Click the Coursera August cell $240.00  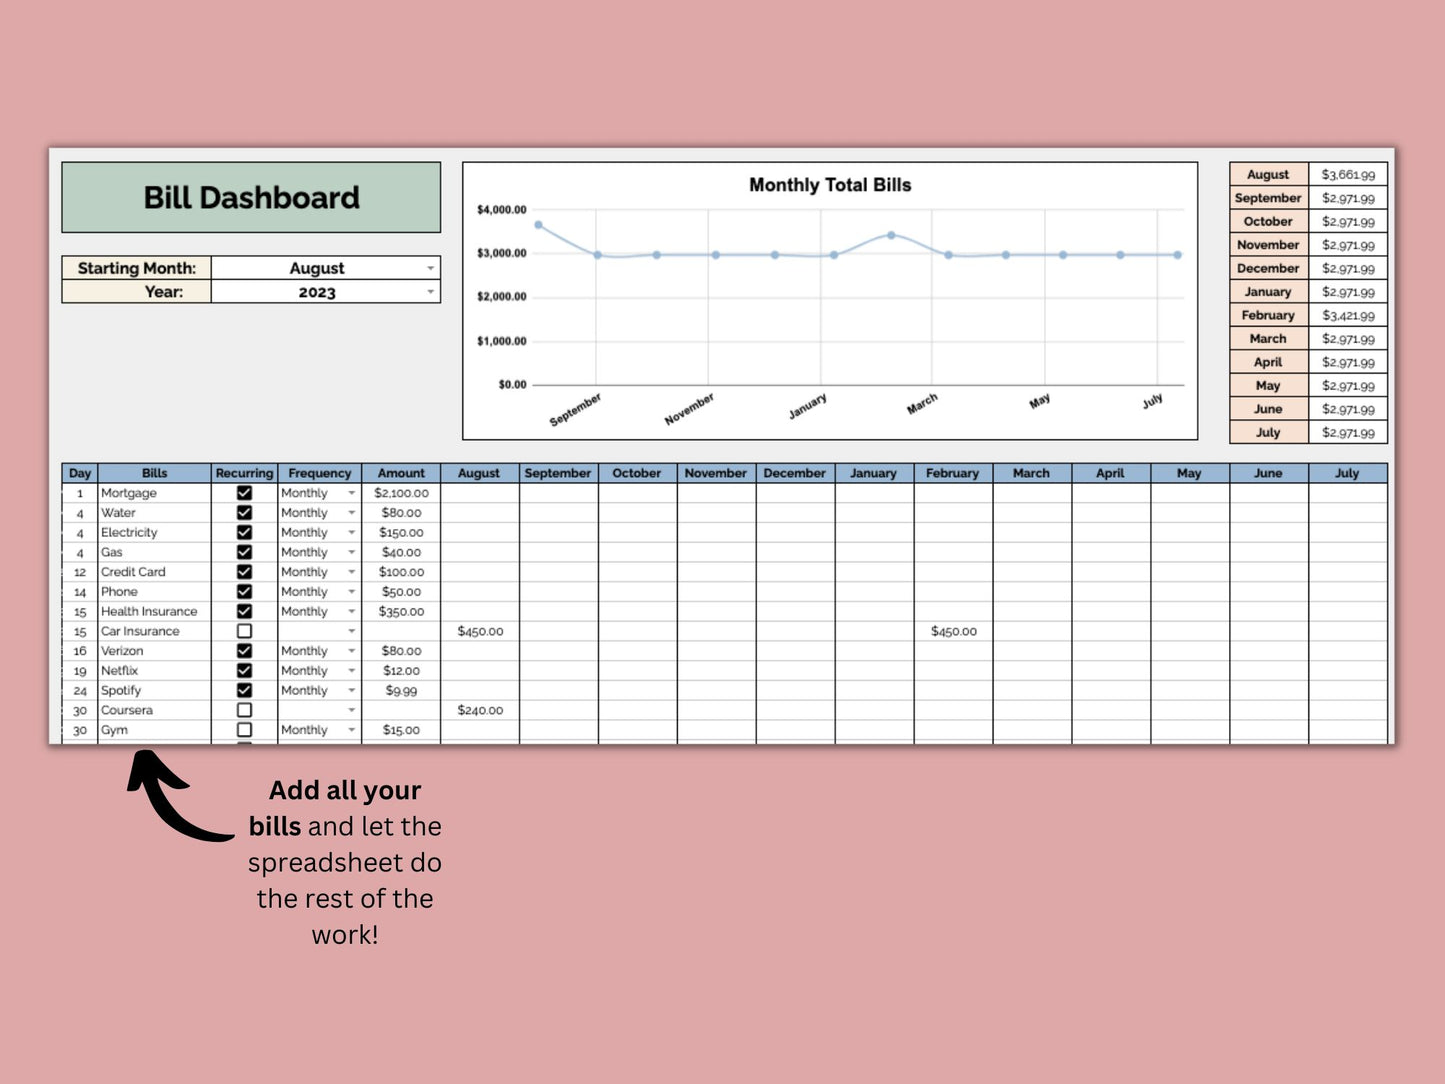point(480,710)
